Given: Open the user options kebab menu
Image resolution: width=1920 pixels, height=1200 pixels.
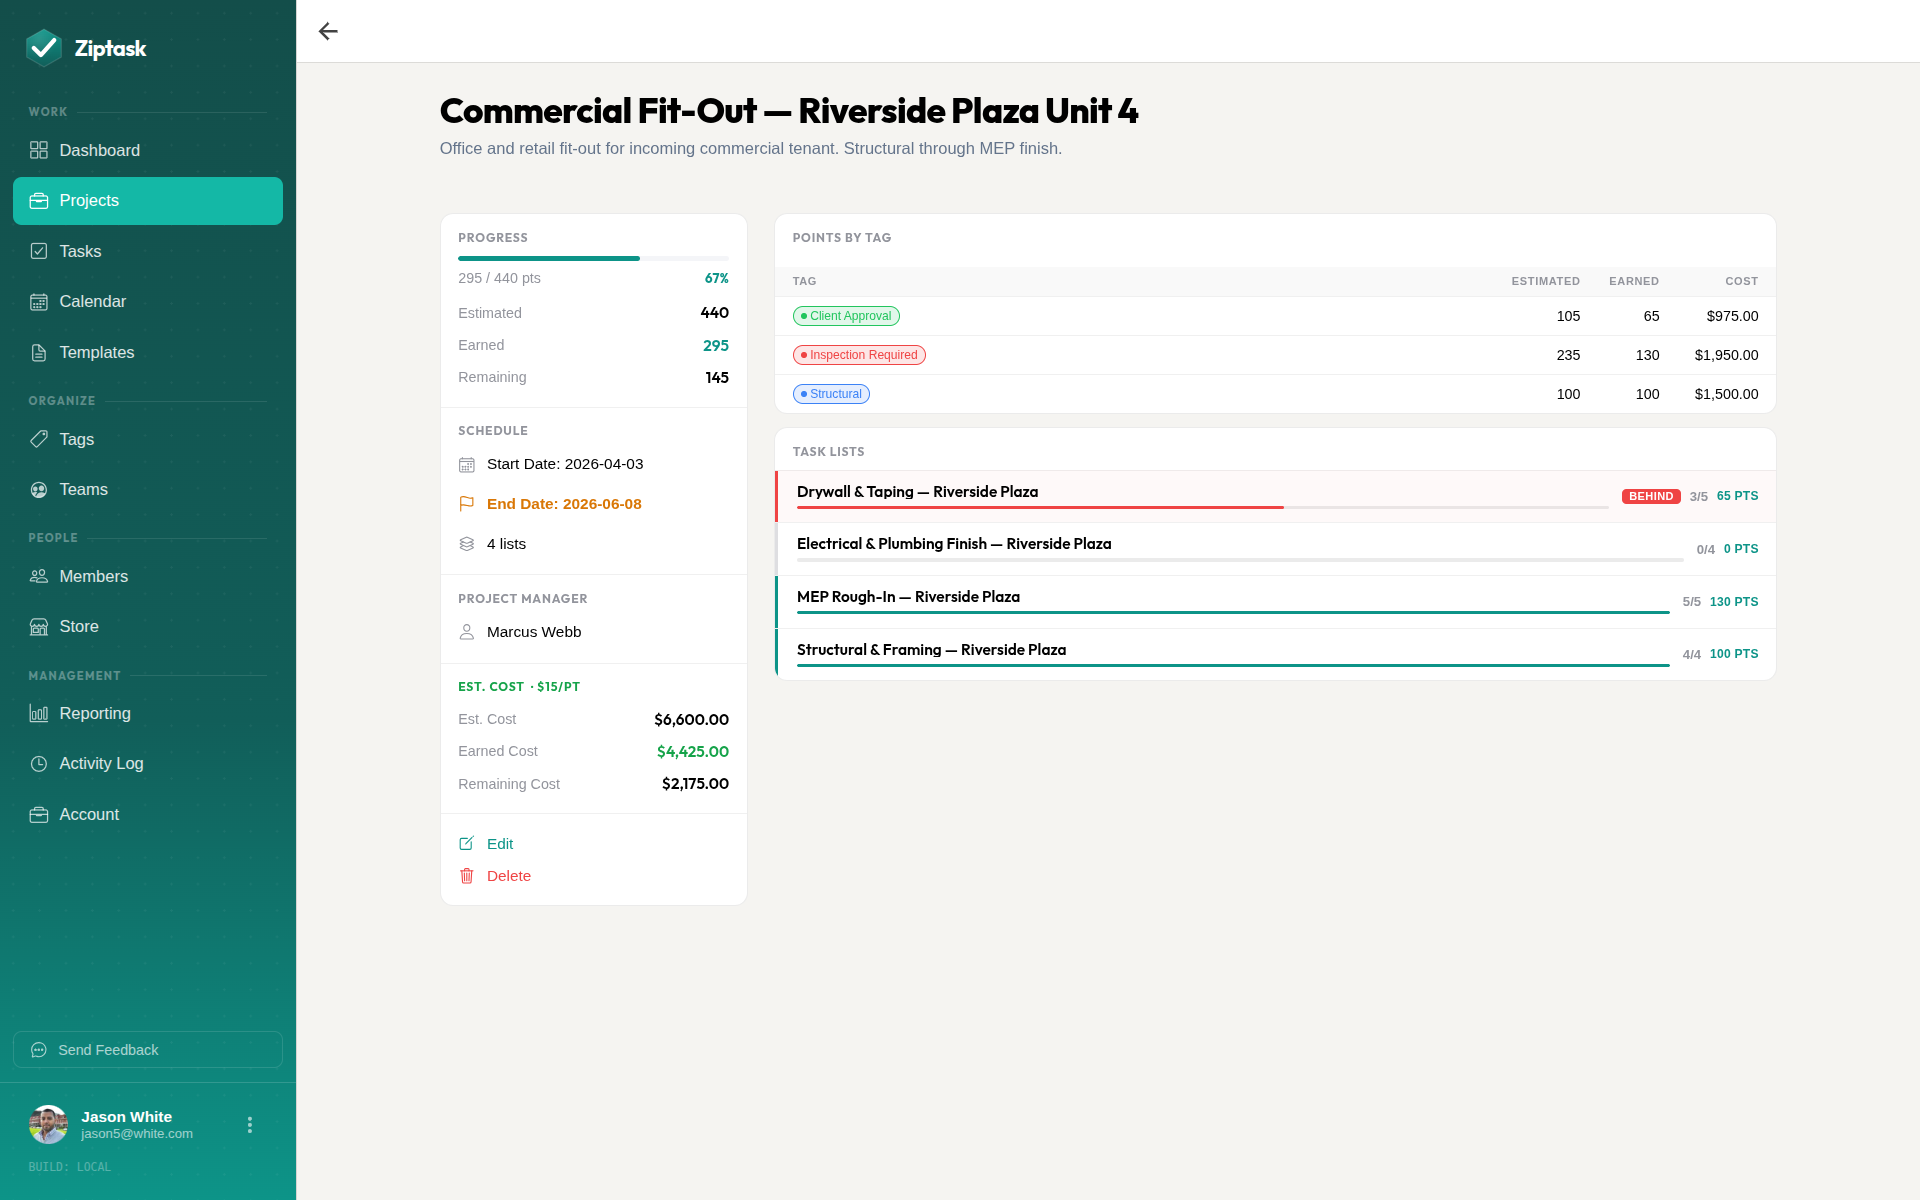Looking at the screenshot, I should click(x=250, y=1125).
